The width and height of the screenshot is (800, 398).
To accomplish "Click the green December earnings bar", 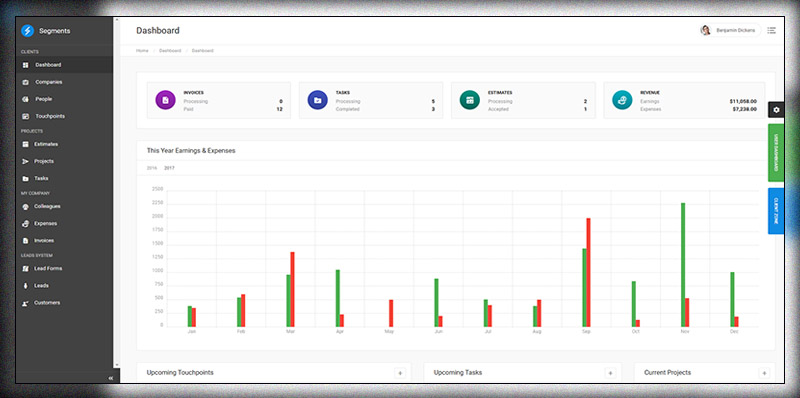I will 732,300.
